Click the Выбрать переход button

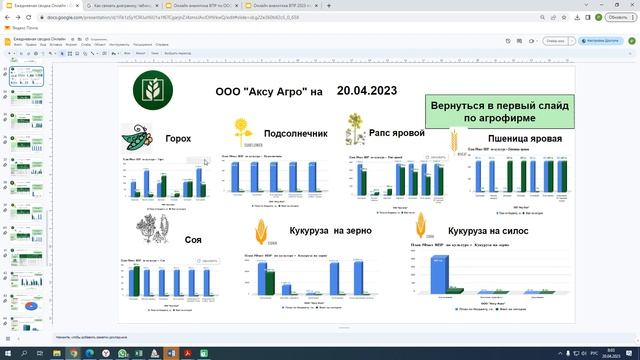pos(178,53)
